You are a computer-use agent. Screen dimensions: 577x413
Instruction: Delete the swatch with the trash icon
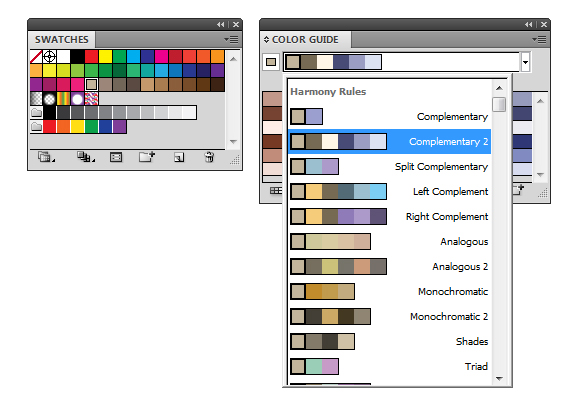pos(209,157)
